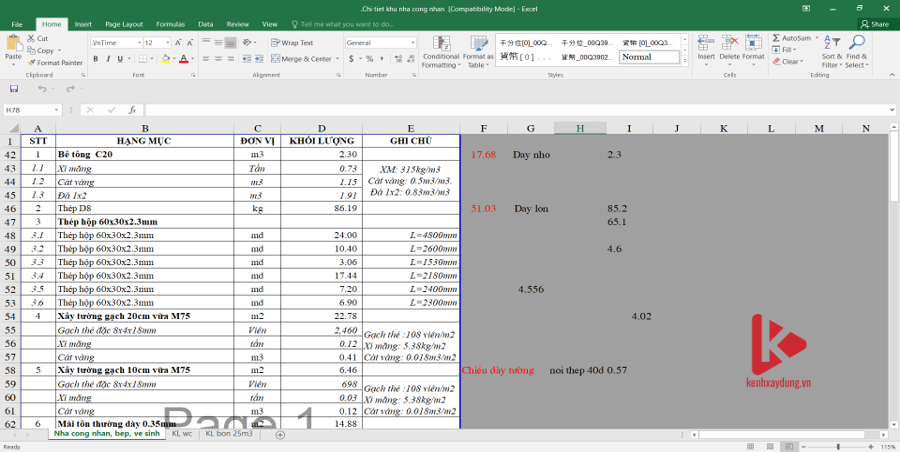Screen dimensions: 900x452
Task: Click the Cut scissors icon
Action: tap(31, 38)
